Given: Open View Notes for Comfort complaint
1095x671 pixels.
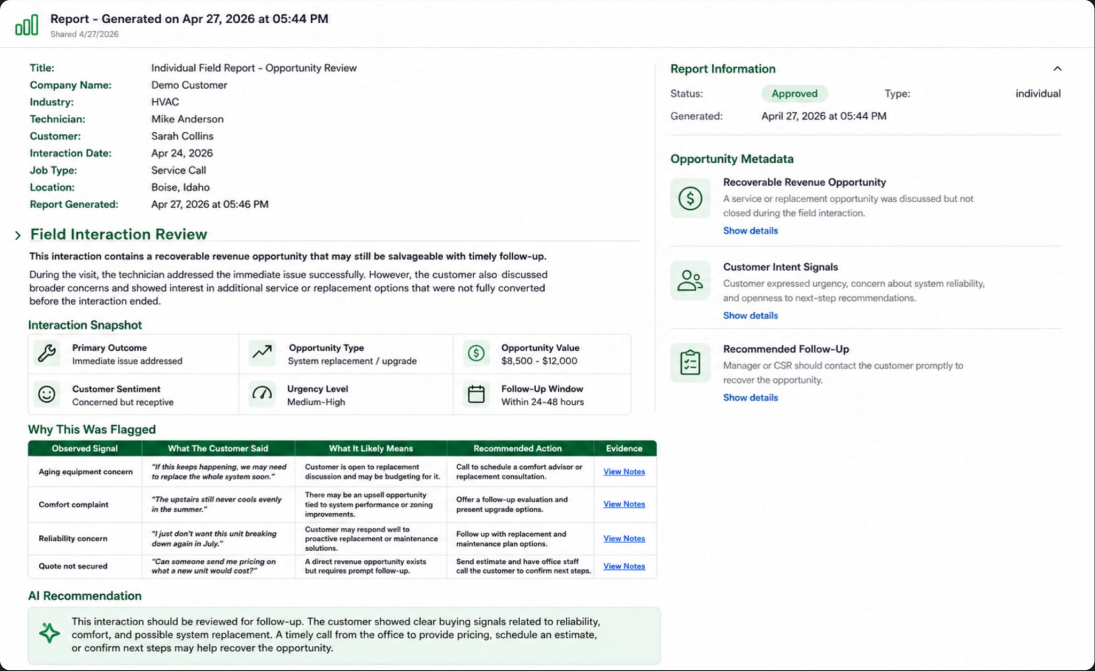Looking at the screenshot, I should (x=624, y=504).
